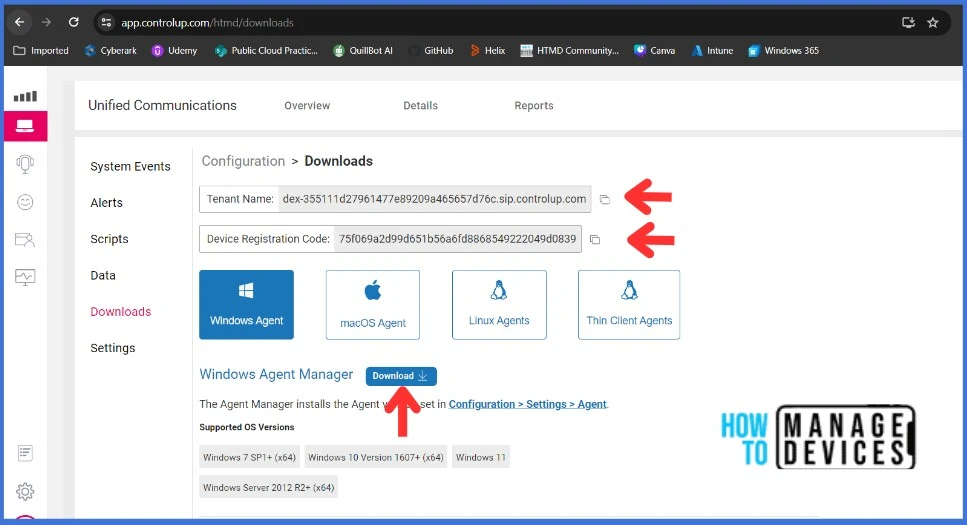This screenshot has width=967, height=525.
Task: Open Alerts in configuration menu
Action: (107, 203)
